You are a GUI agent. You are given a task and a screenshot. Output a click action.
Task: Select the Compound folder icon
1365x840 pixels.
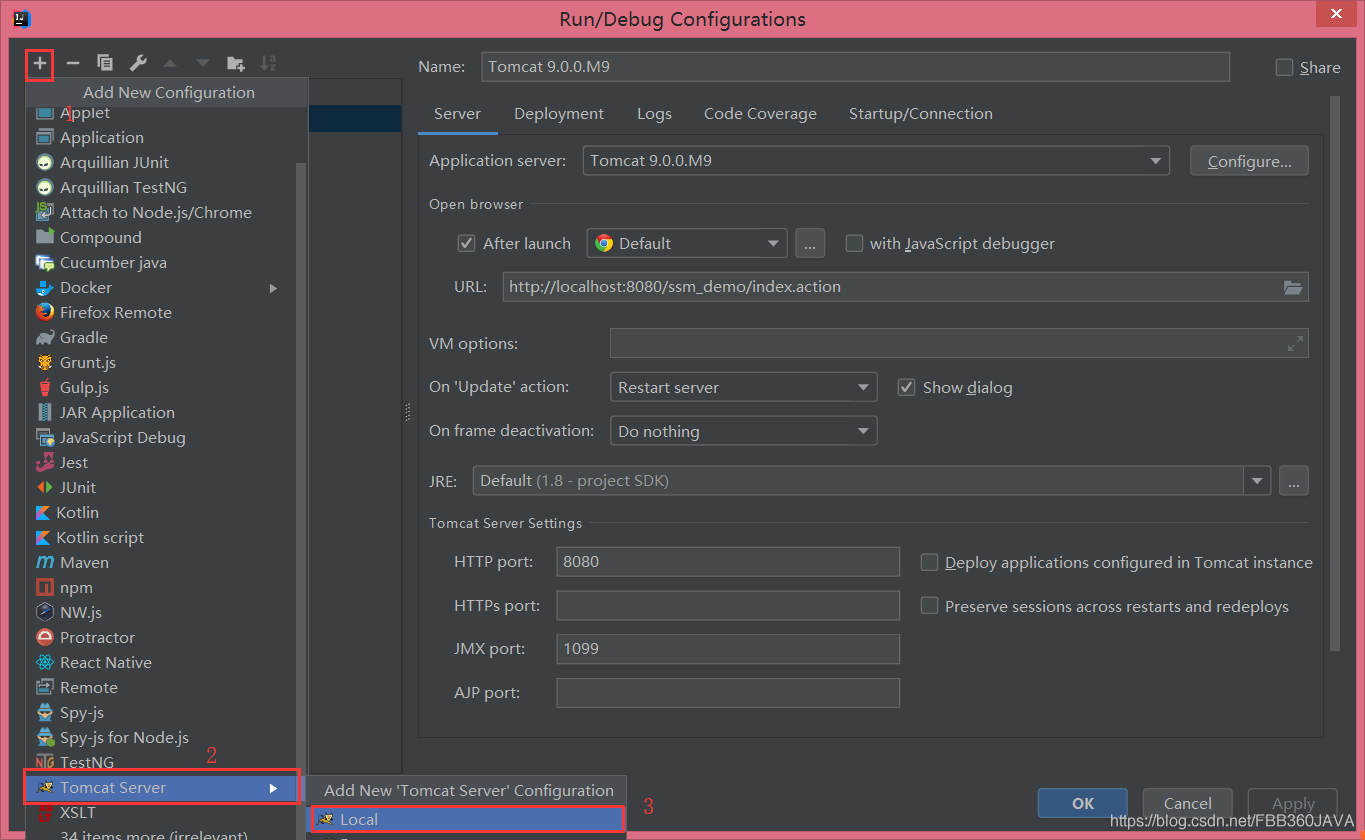(44, 237)
